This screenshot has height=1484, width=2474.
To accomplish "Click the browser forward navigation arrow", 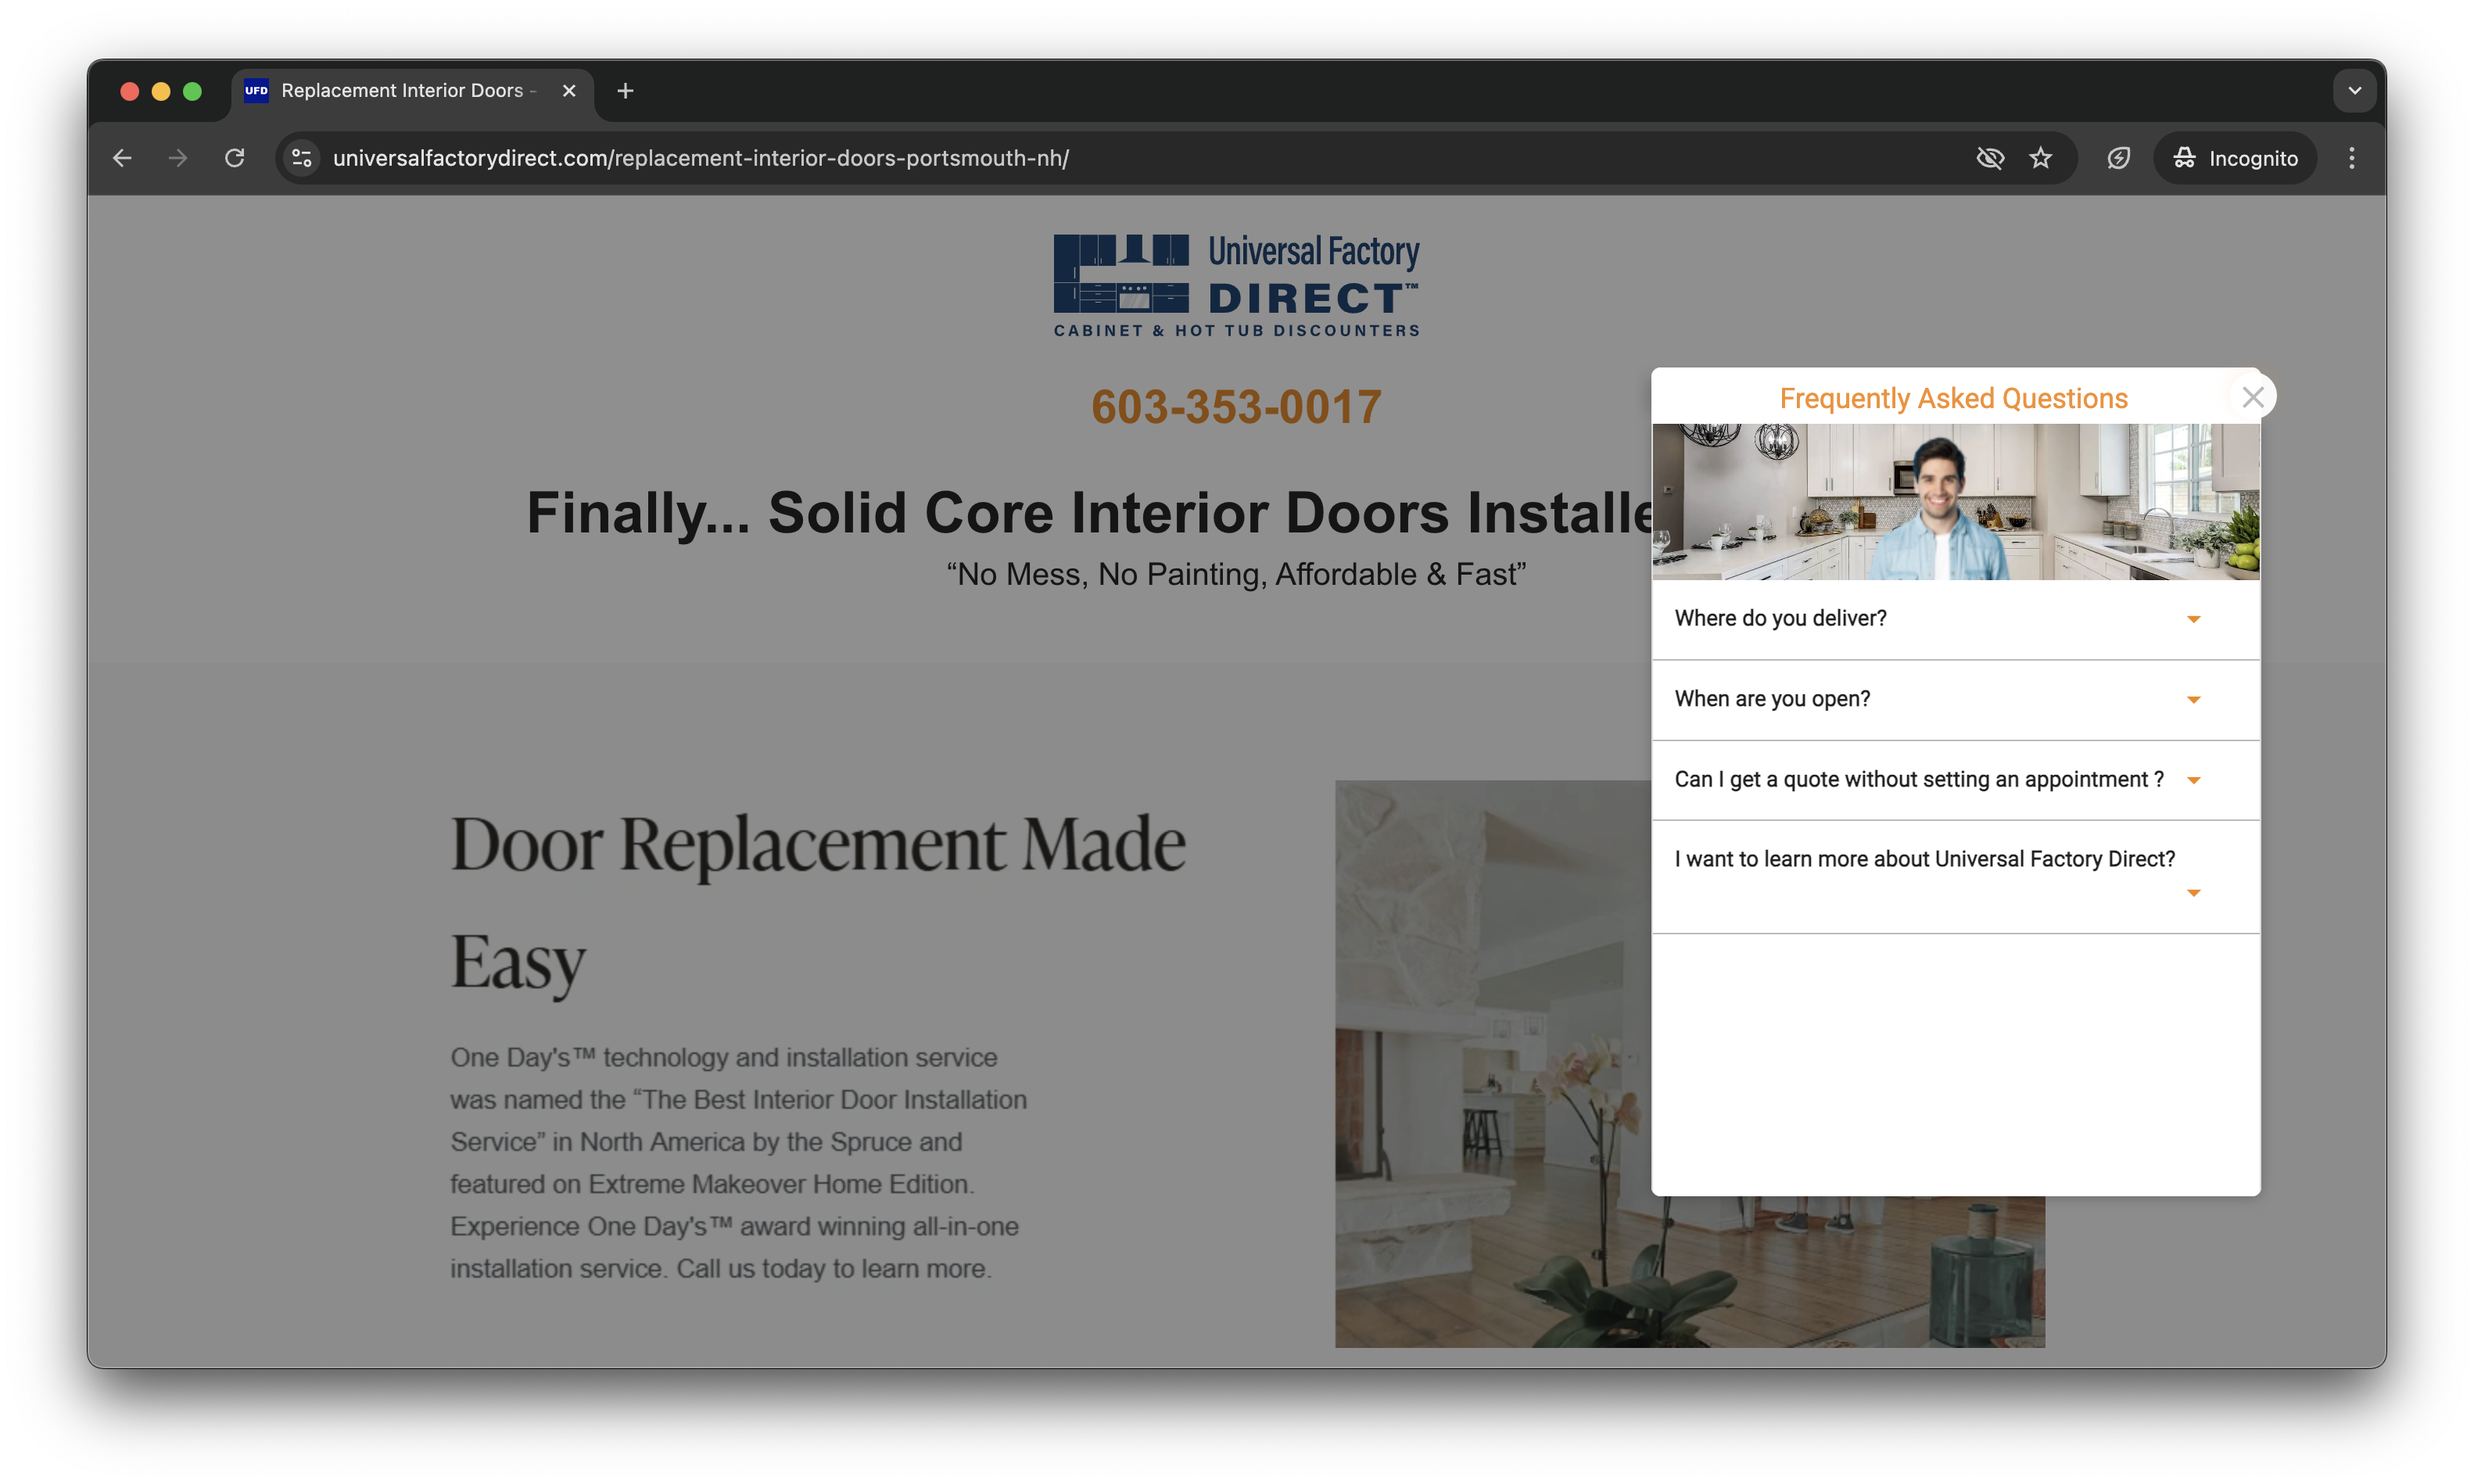I will click(x=177, y=157).
